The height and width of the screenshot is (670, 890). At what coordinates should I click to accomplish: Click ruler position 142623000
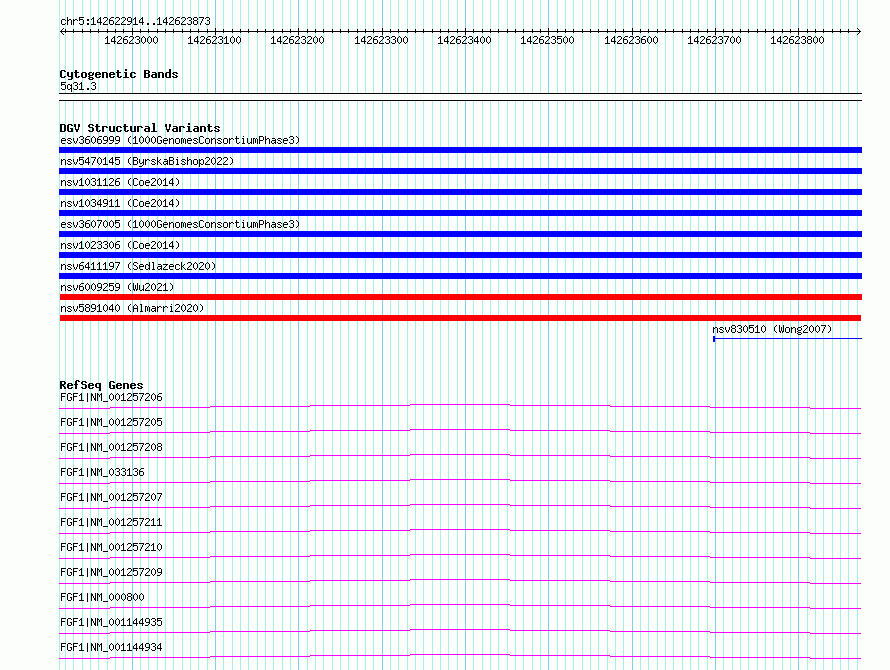(x=131, y=40)
